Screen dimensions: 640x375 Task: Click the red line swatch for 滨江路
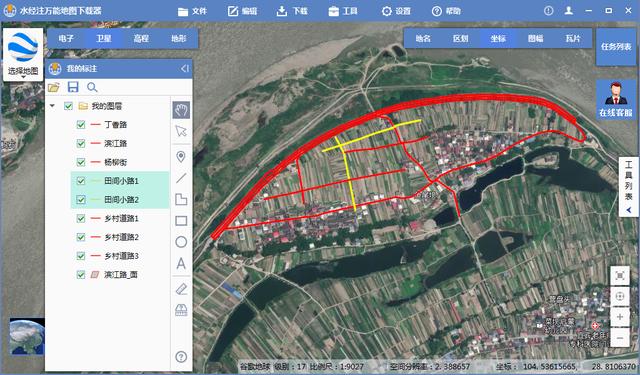click(95, 143)
